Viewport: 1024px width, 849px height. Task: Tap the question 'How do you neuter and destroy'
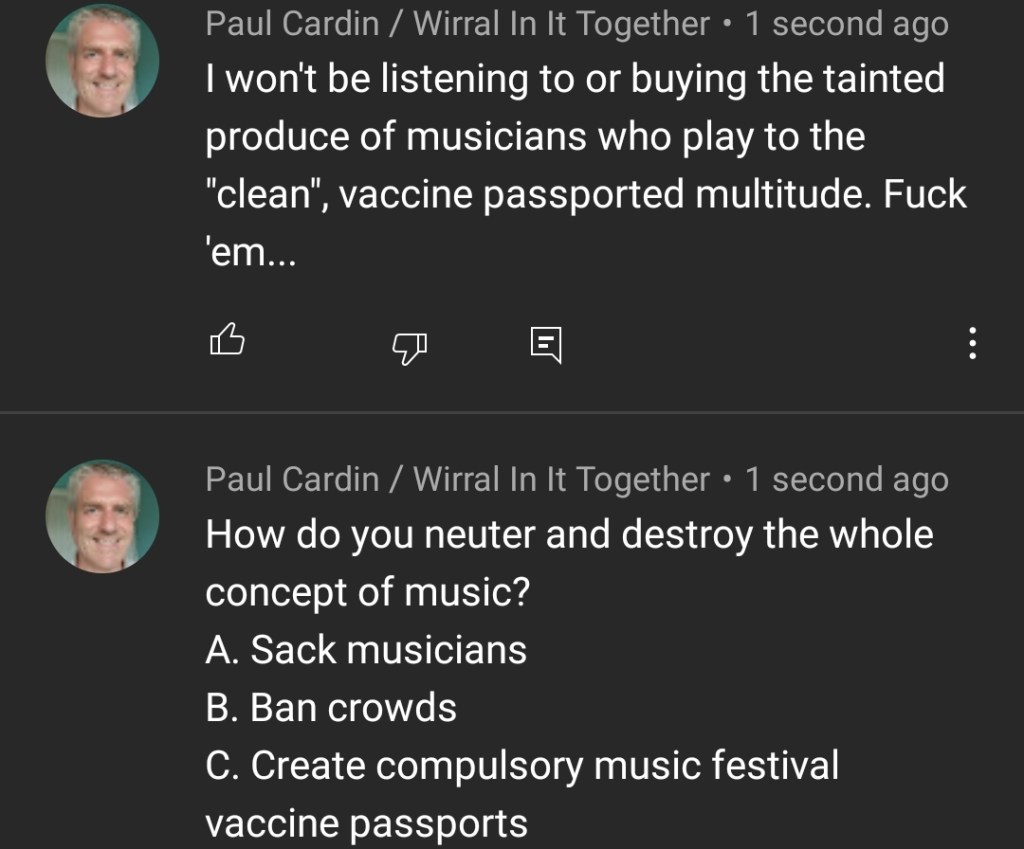[569, 535]
